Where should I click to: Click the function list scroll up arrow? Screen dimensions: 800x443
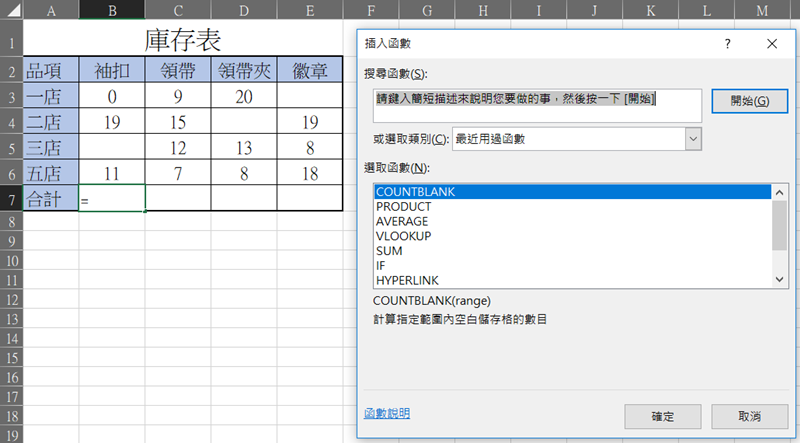(780, 192)
